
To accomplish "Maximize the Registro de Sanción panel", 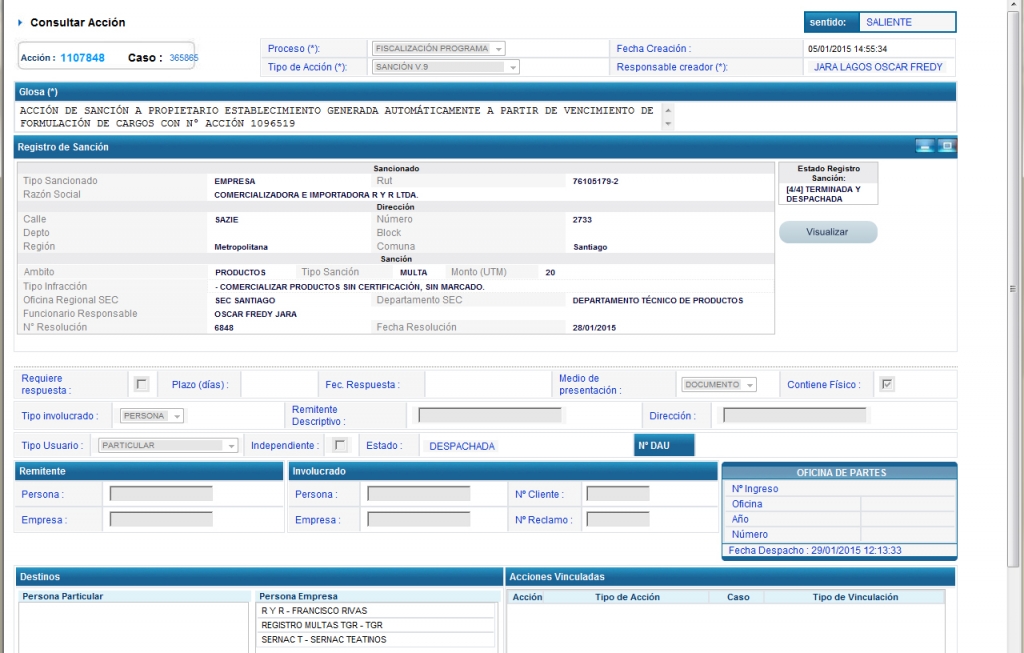I will [x=946, y=147].
